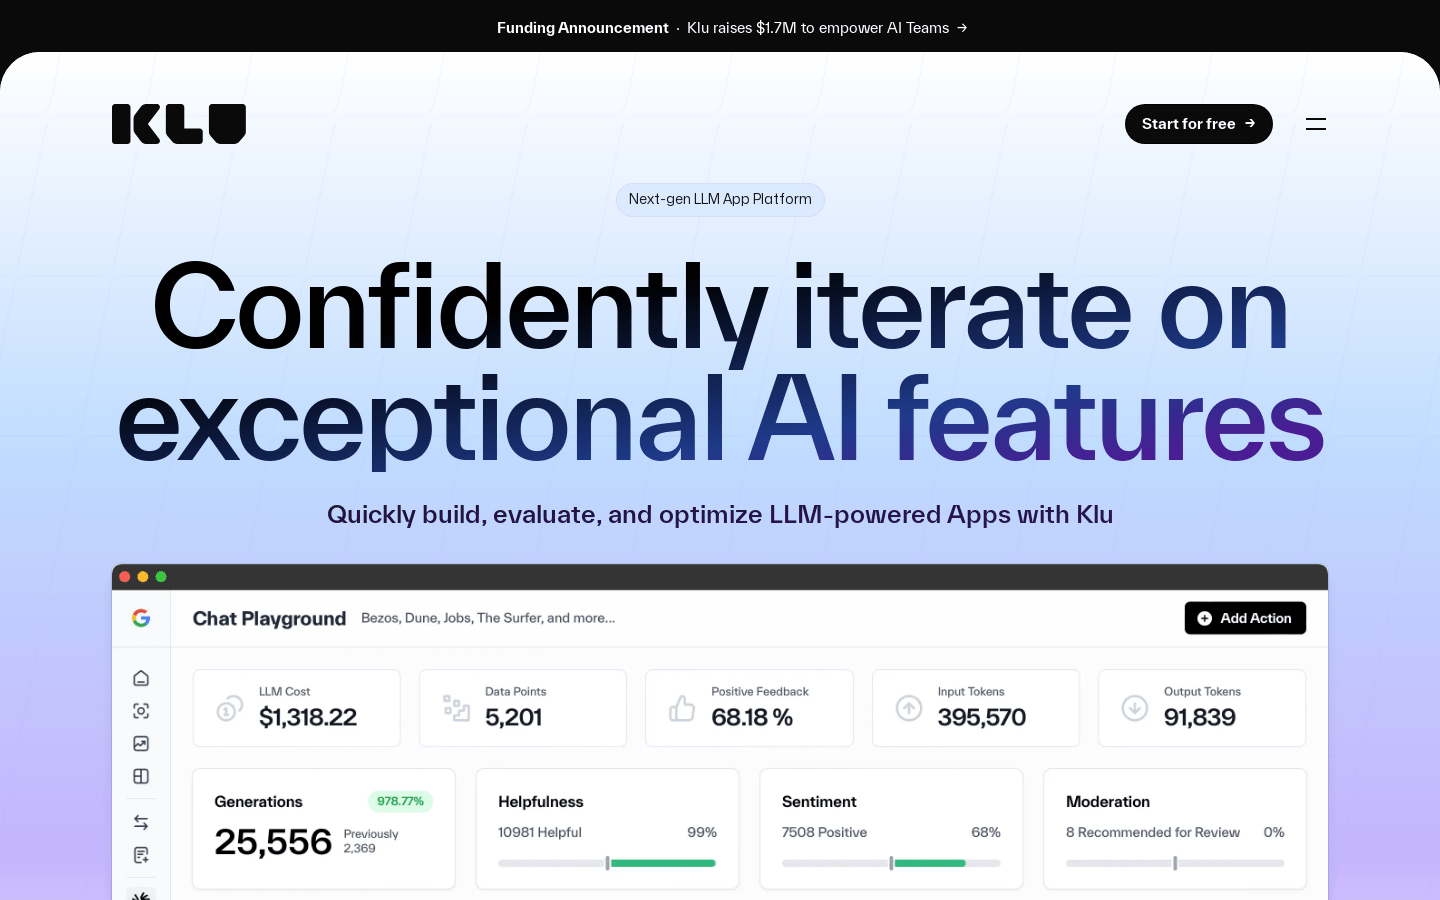Click Start for free button

point(1199,124)
